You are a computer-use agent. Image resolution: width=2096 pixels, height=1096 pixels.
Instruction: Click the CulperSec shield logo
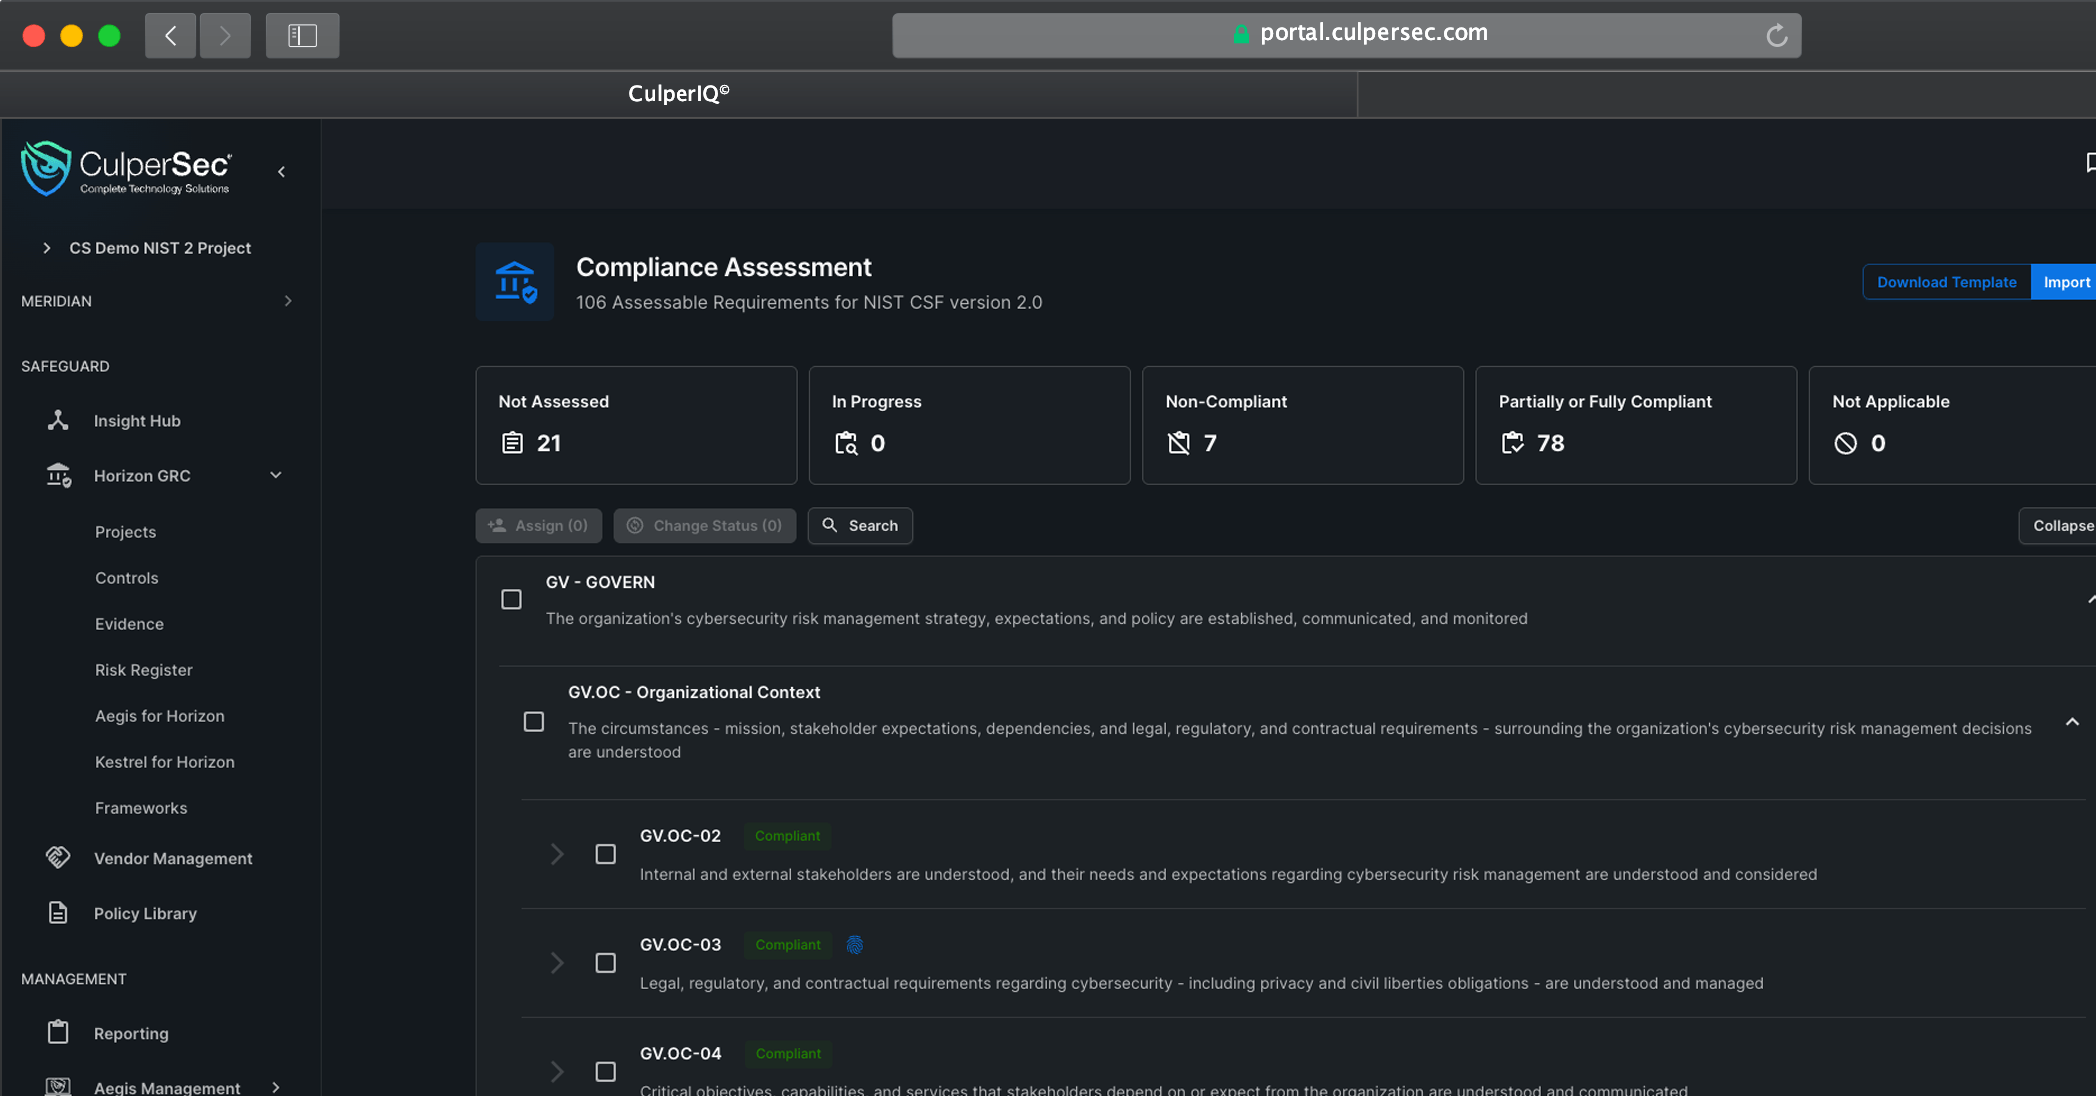coord(46,168)
